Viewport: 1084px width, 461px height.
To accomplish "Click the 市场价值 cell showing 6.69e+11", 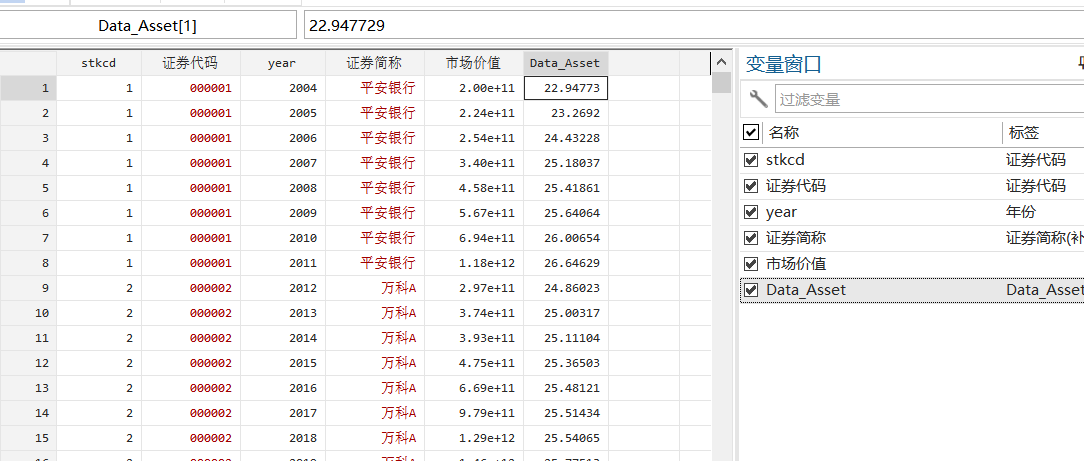I will [x=474, y=388].
